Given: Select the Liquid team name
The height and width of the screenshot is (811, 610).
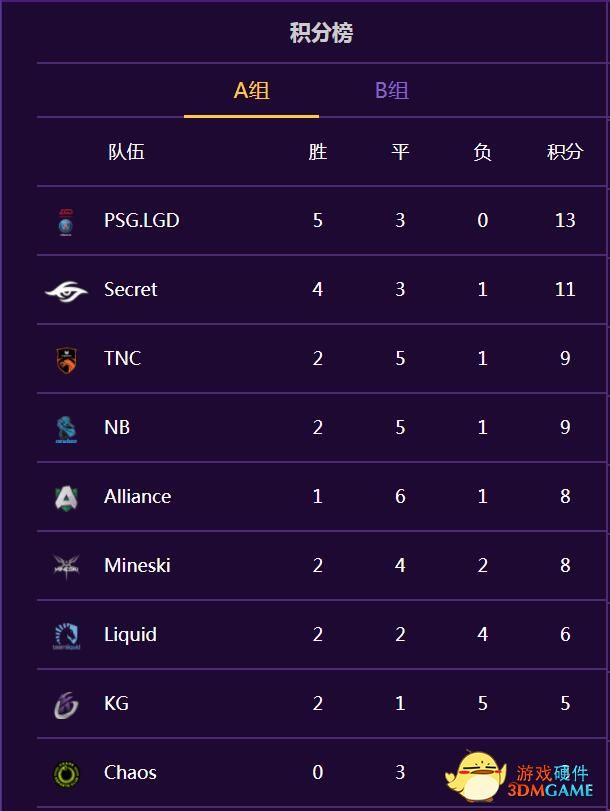Looking at the screenshot, I should 130,635.
